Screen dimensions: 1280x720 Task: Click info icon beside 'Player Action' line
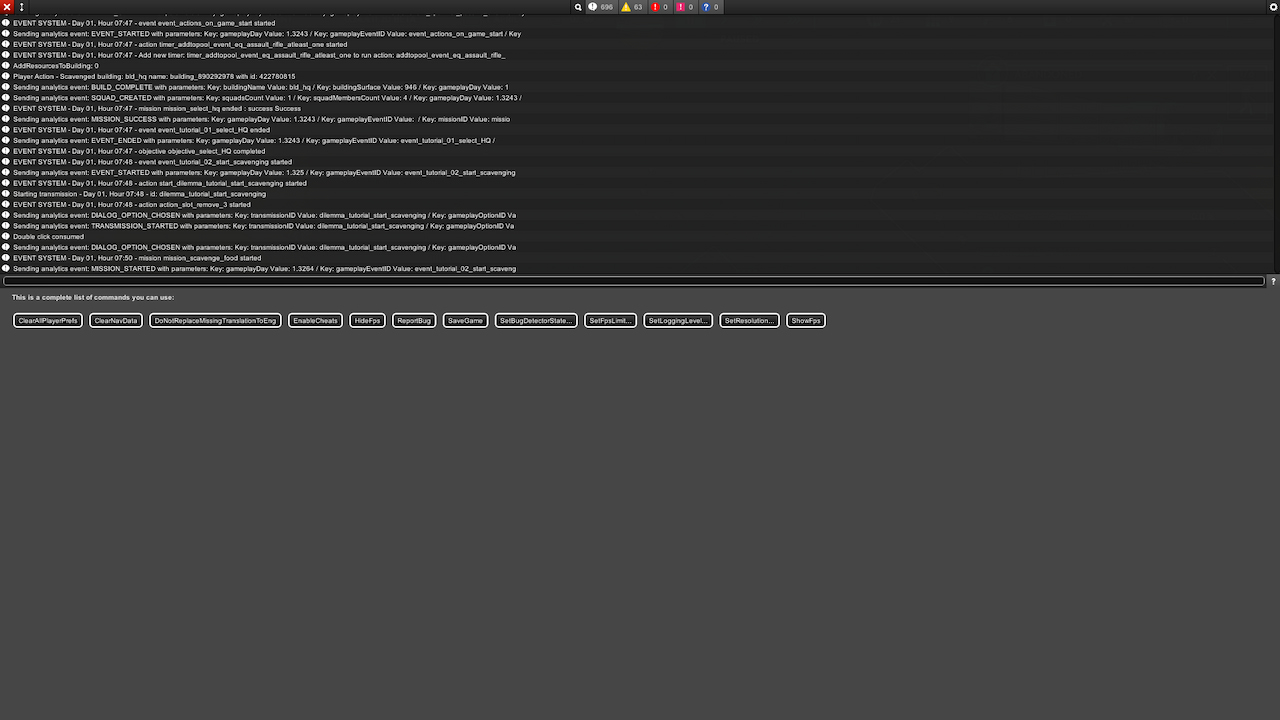click(x=6, y=76)
